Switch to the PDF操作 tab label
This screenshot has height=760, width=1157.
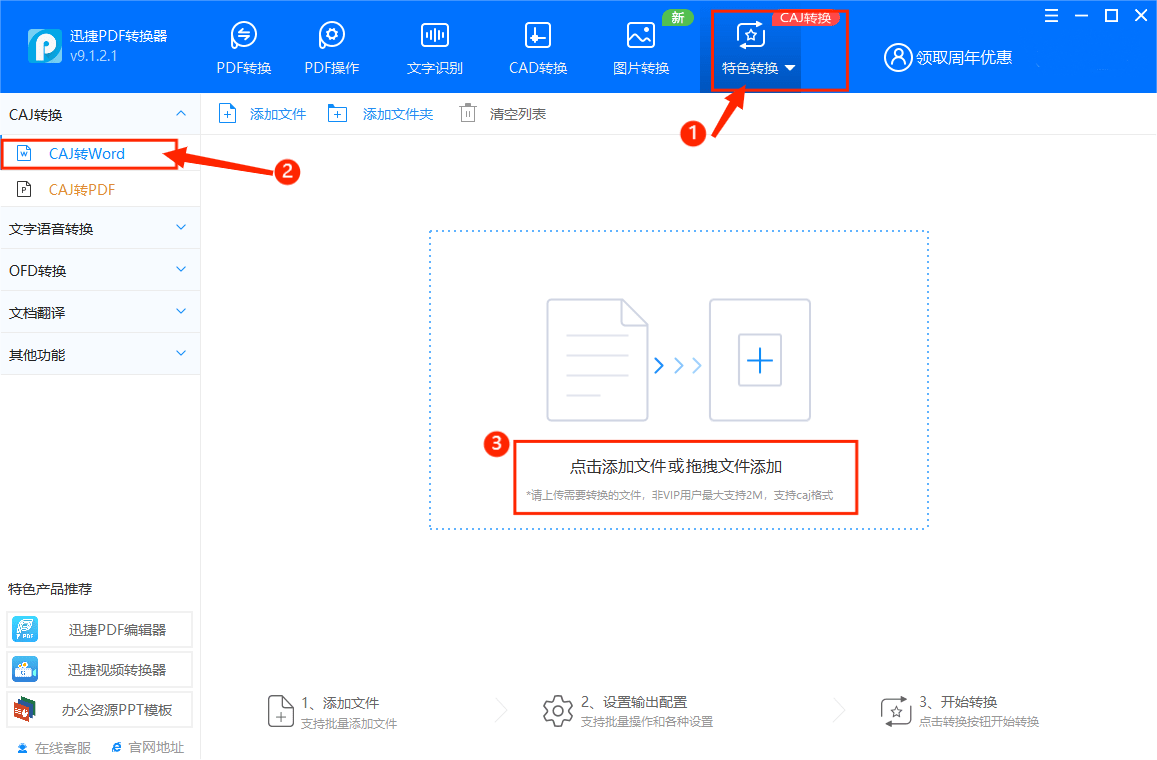click(331, 68)
